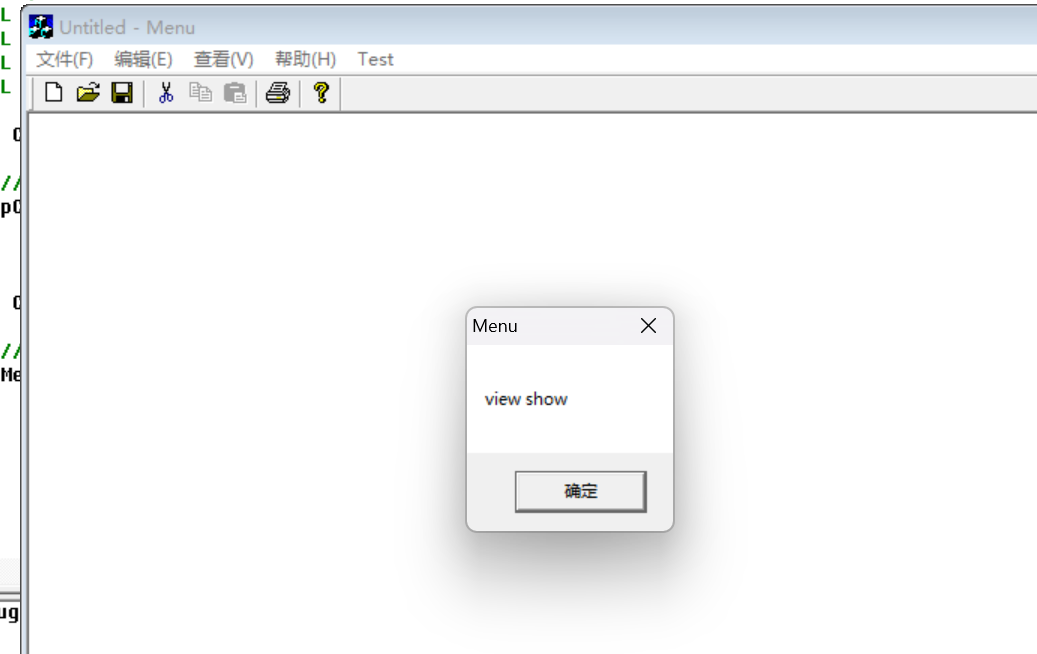Open the 文件(F) menu
Screen dimensions: 1037x654
(64, 60)
